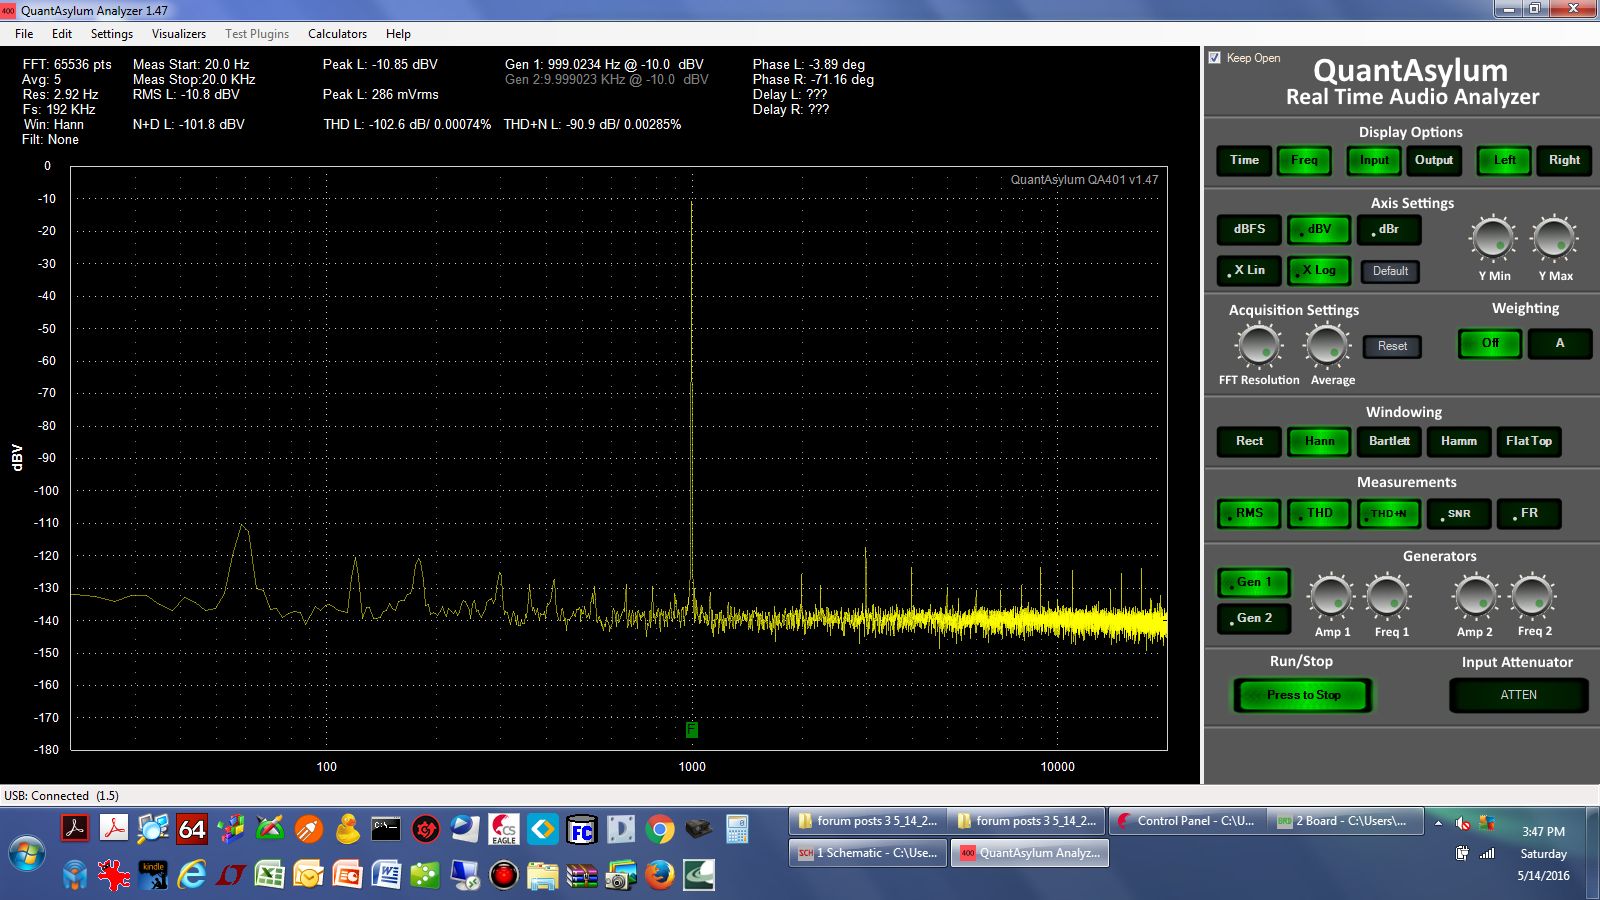Open the Kindle taskbar icon

[153, 876]
